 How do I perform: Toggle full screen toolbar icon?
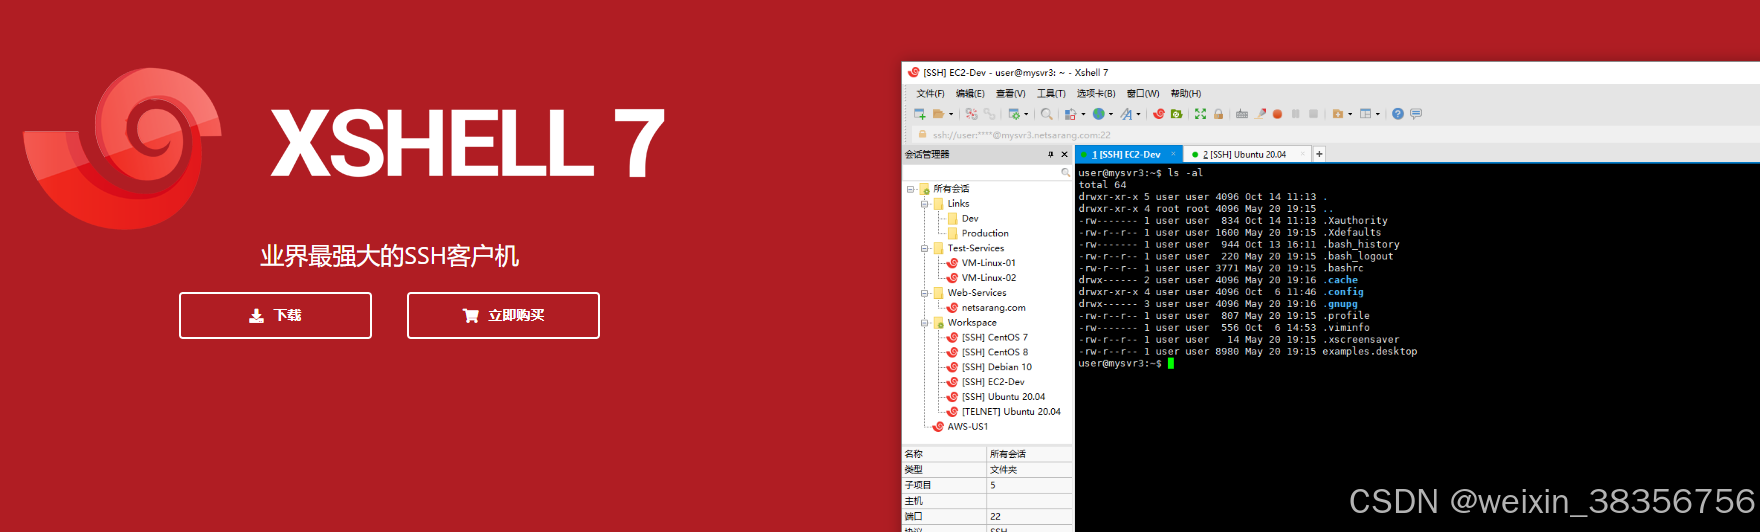[1200, 114]
